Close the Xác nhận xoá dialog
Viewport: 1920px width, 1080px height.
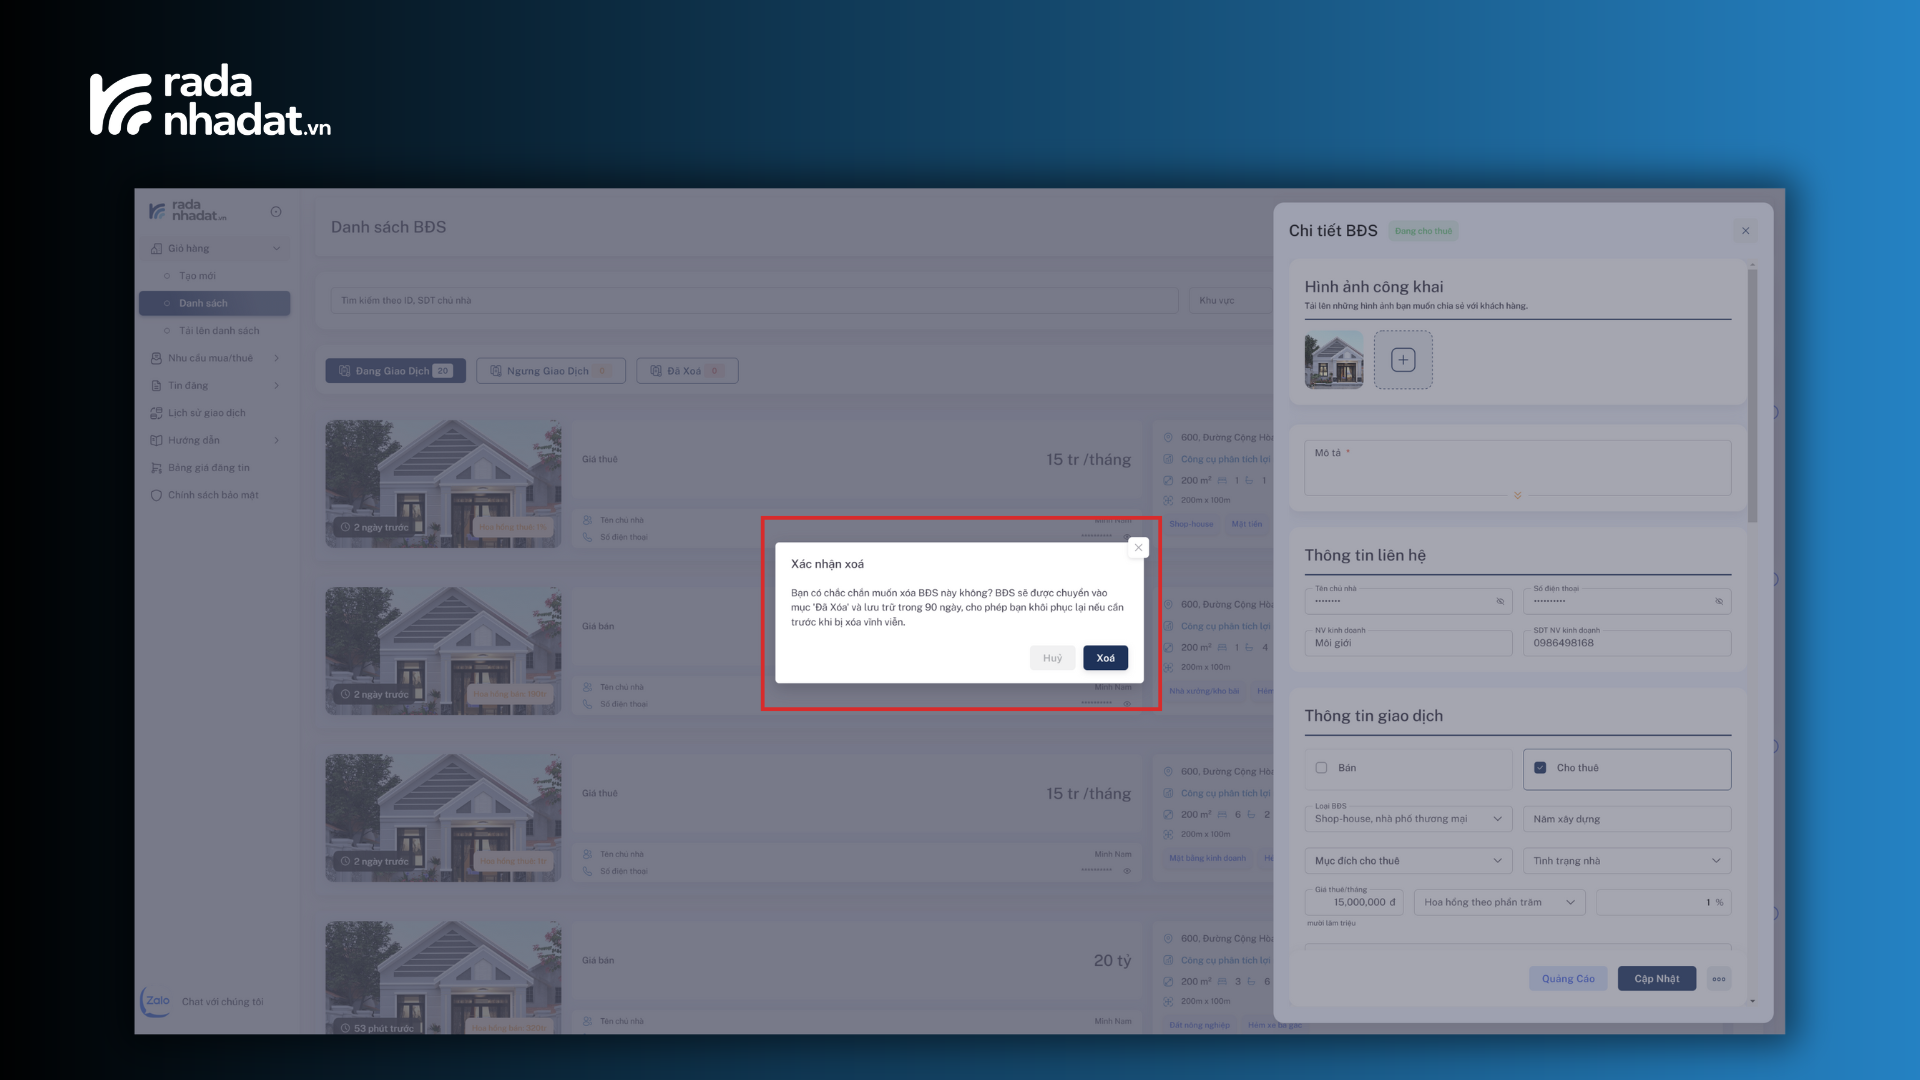(x=1138, y=547)
